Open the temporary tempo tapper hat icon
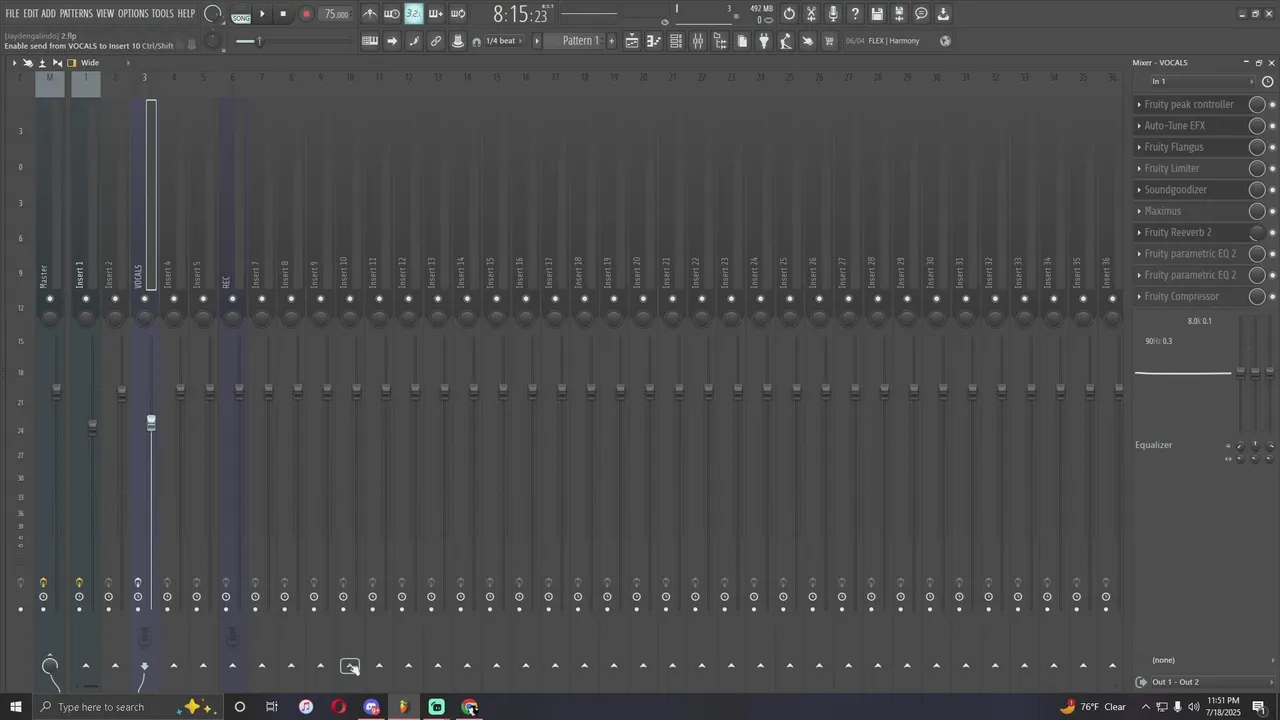 pyautogui.click(x=458, y=41)
